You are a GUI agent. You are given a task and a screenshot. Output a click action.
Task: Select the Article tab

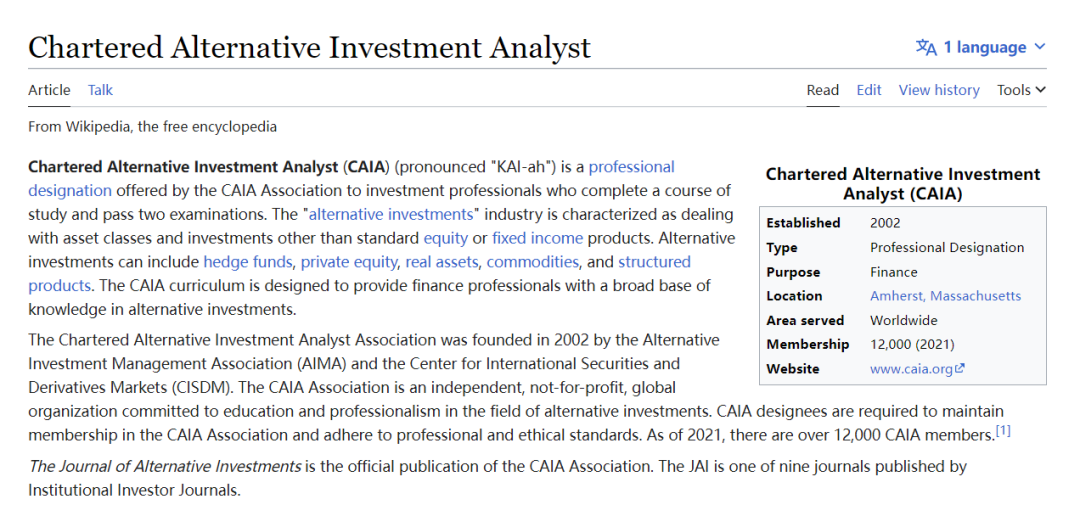coord(49,90)
